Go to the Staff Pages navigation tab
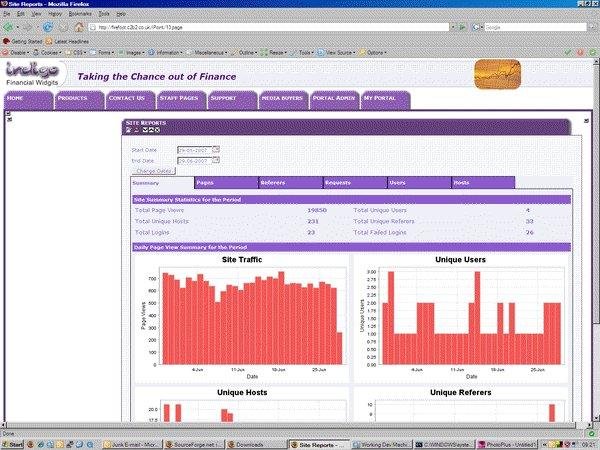 point(181,100)
